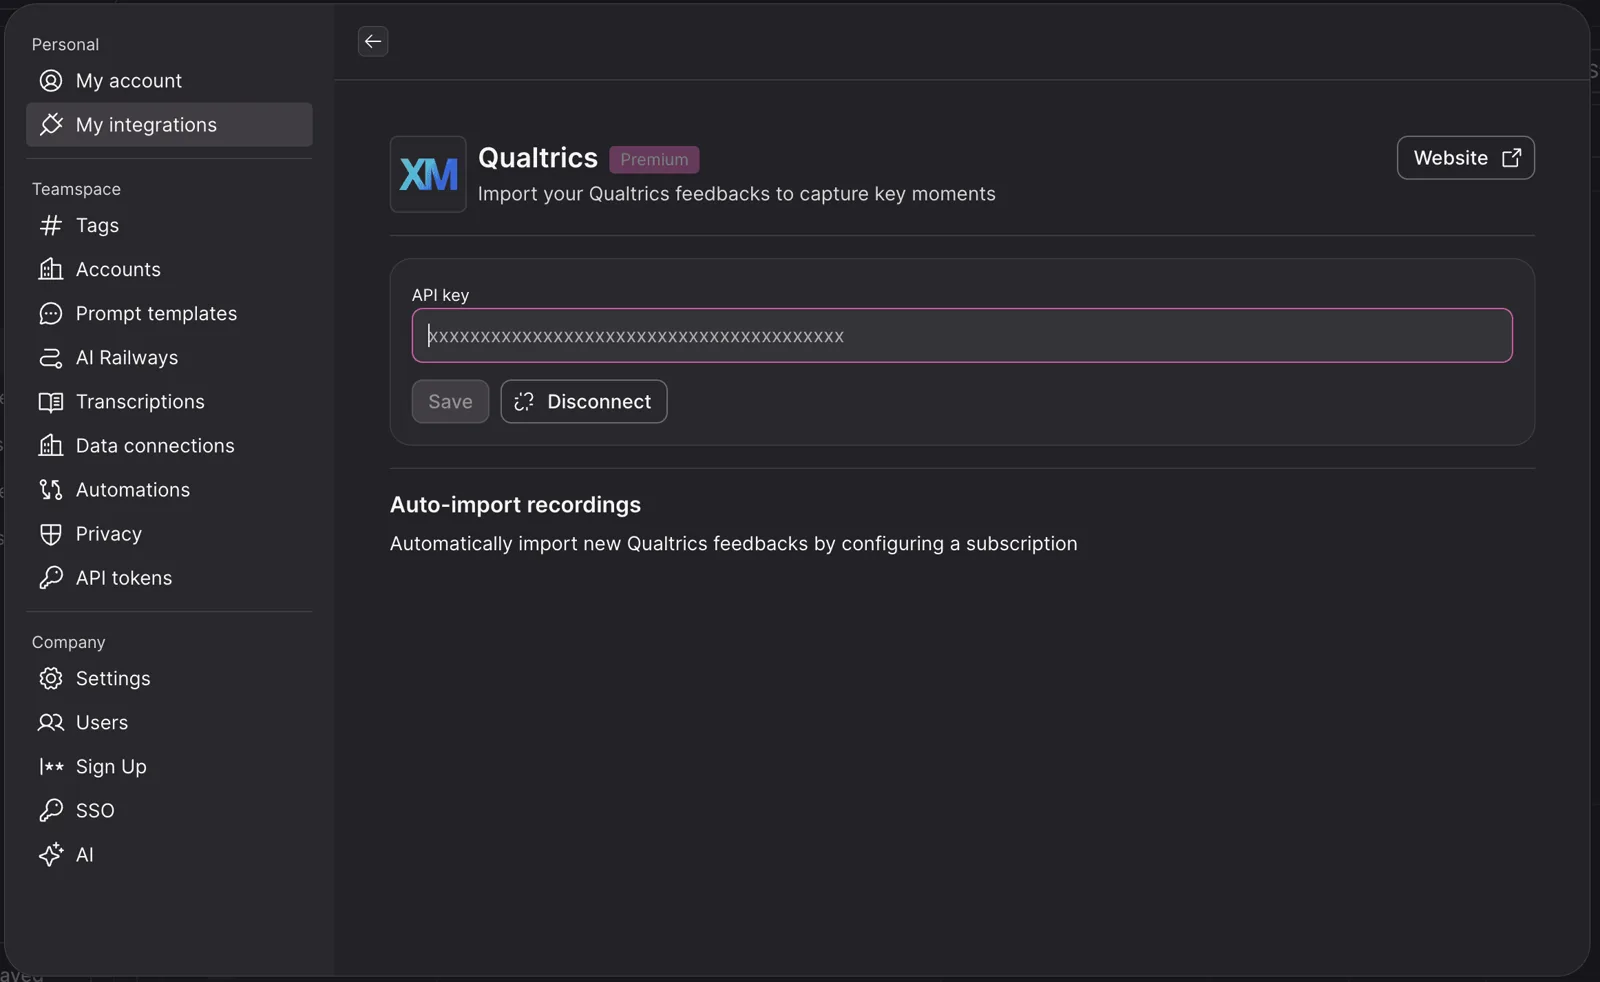The width and height of the screenshot is (1600, 982).
Task: Open the company AI page
Action: pos(169,855)
